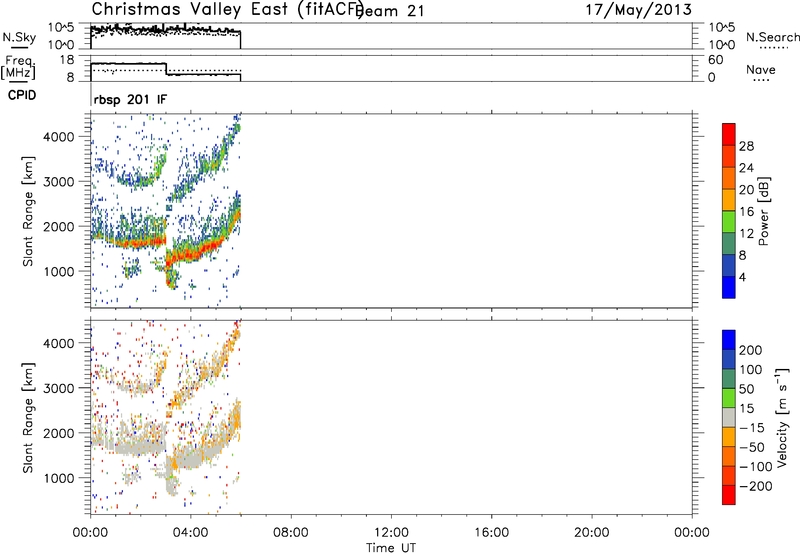Click the '50' velocity colorbar label
Screen dimensions: 800x554
point(746,389)
